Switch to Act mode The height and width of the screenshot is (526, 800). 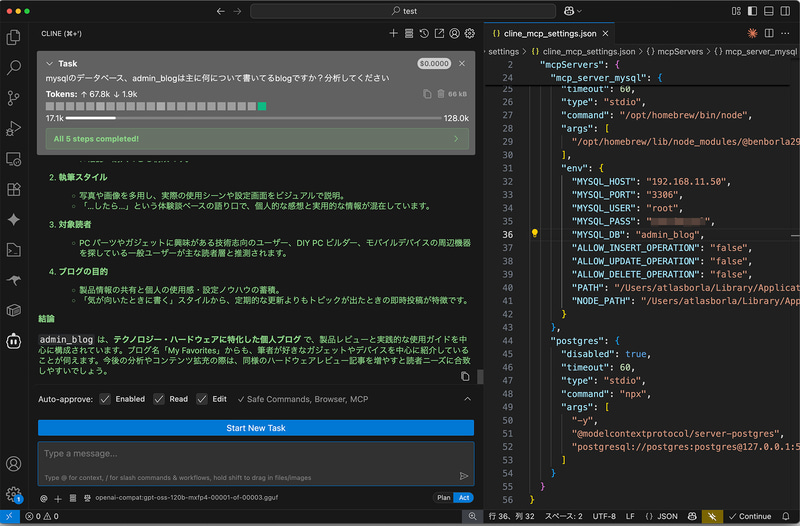tap(464, 497)
